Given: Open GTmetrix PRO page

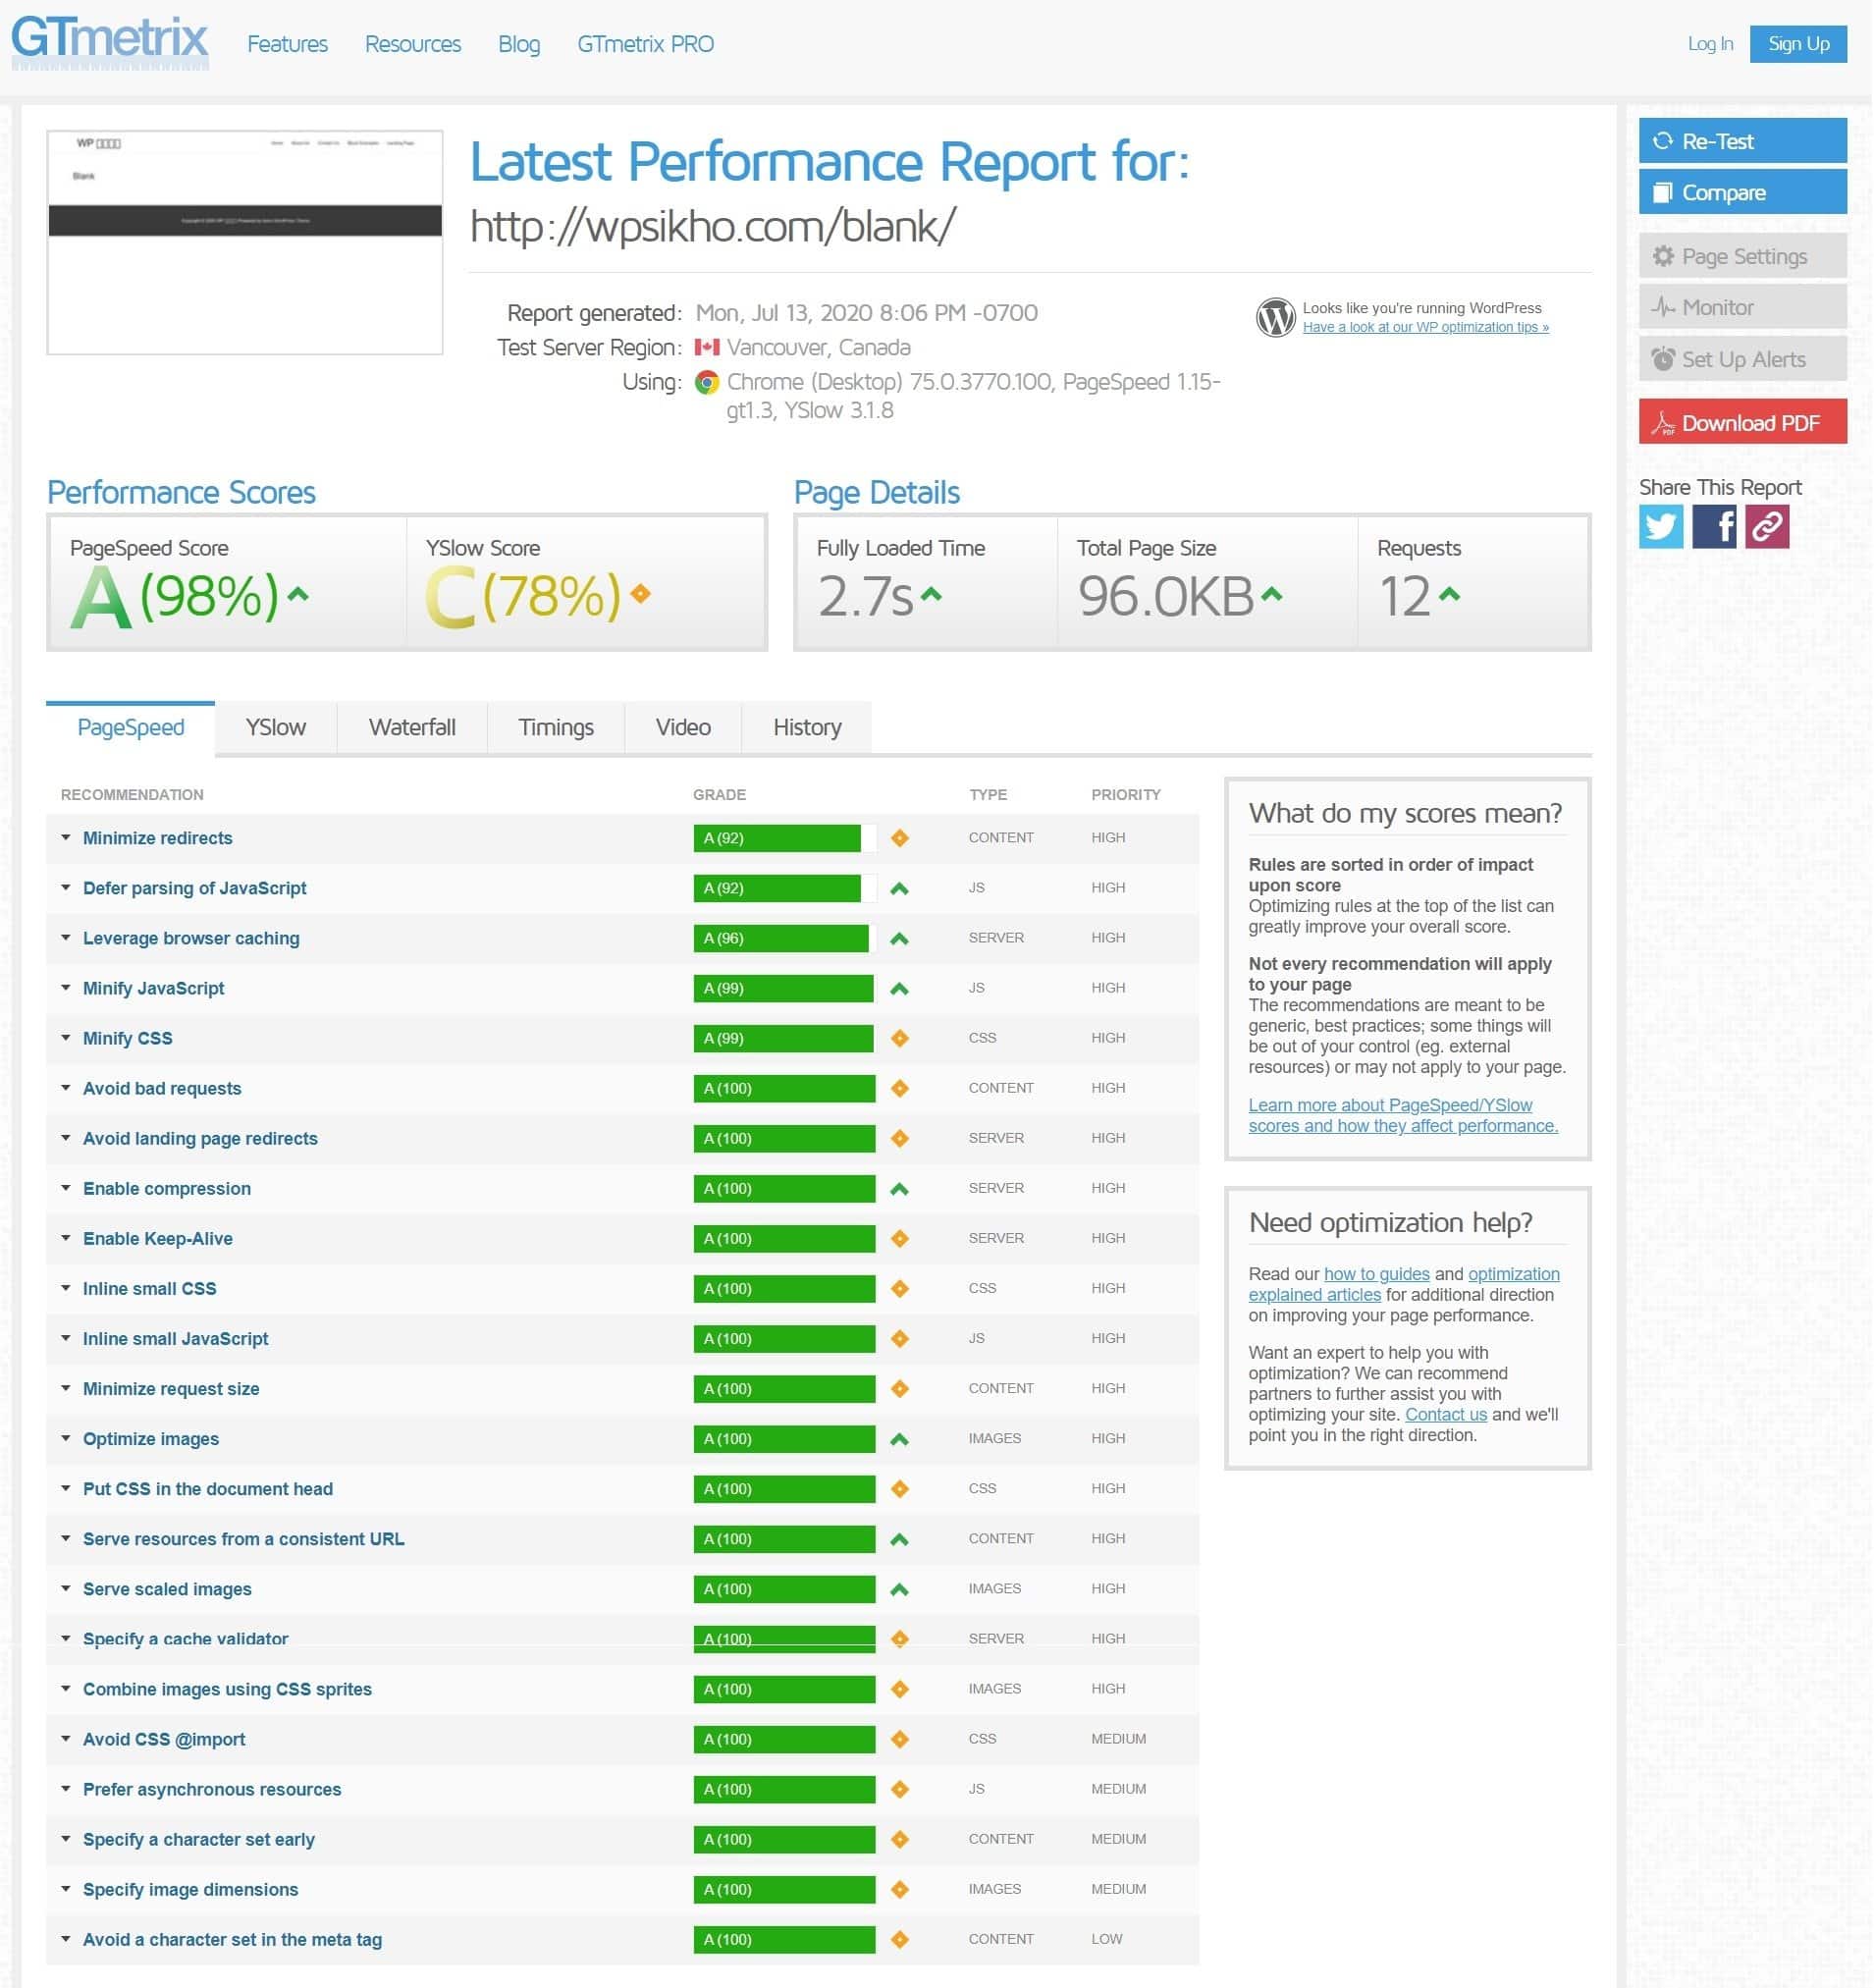Looking at the screenshot, I should (x=646, y=44).
